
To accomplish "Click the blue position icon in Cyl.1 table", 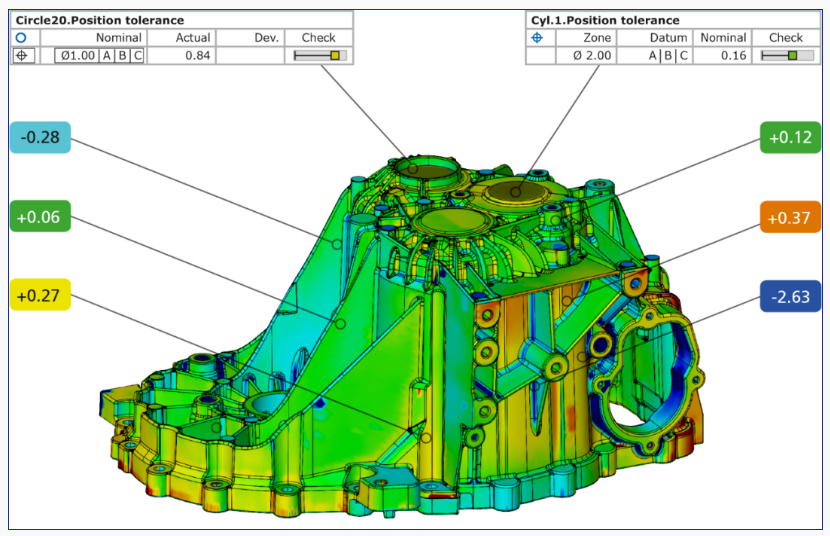I will [x=537, y=38].
